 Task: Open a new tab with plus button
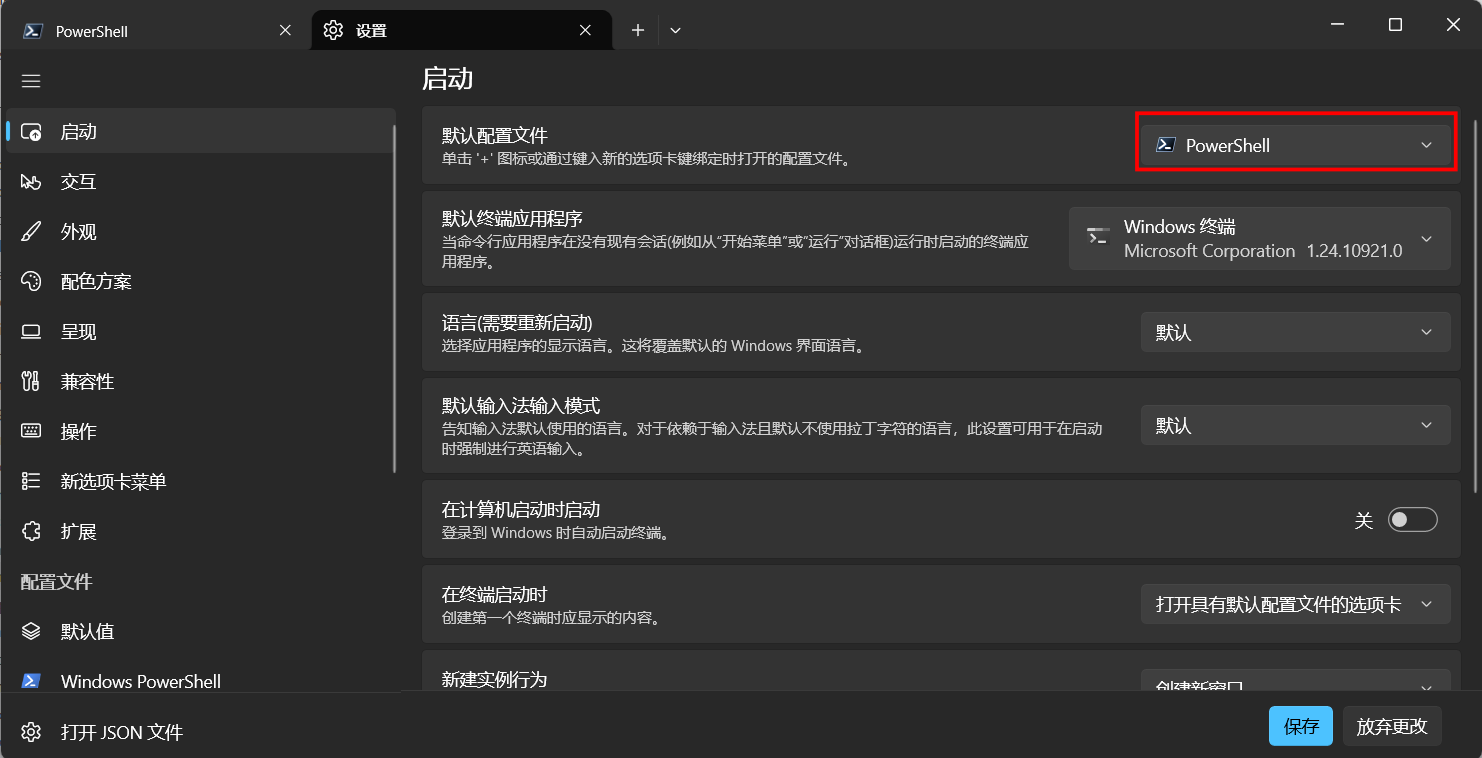point(638,31)
